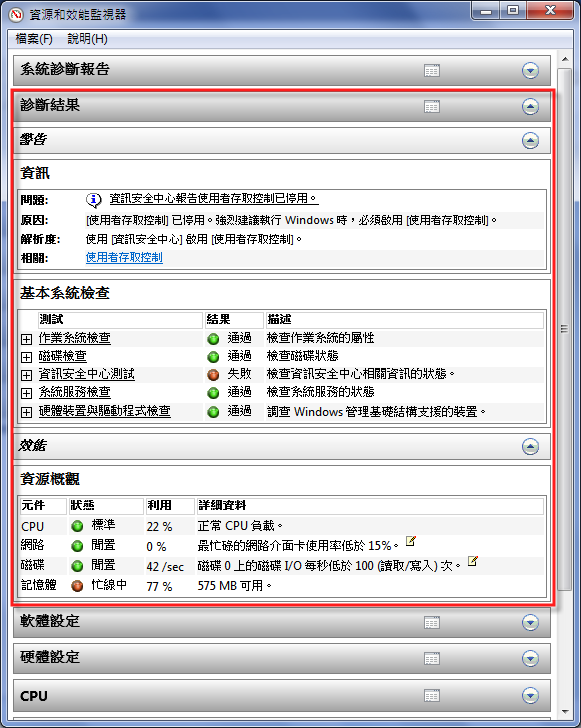The width and height of the screenshot is (581, 728).
Task: Click the 資源和效能監視器 title bar icon
Action: click(x=16, y=14)
